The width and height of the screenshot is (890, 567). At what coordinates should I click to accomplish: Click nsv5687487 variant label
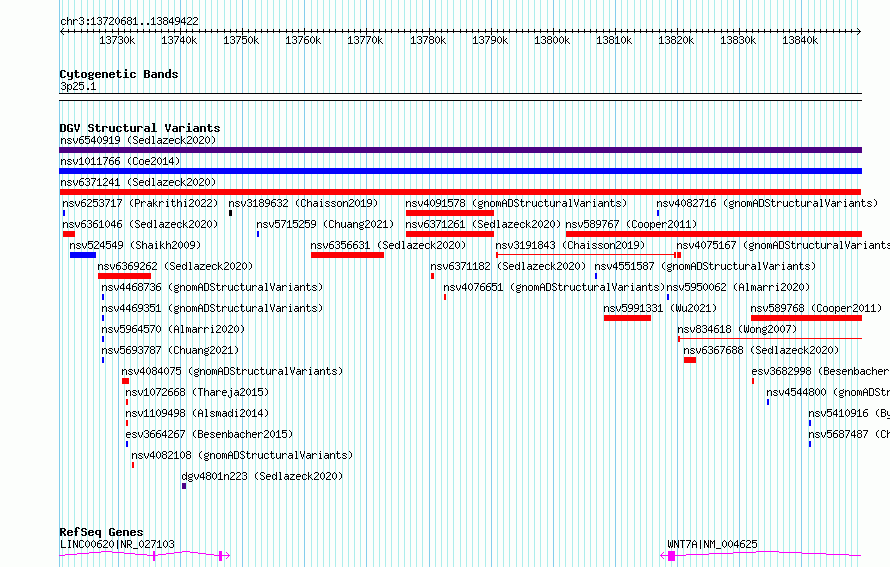pyautogui.click(x=849, y=434)
